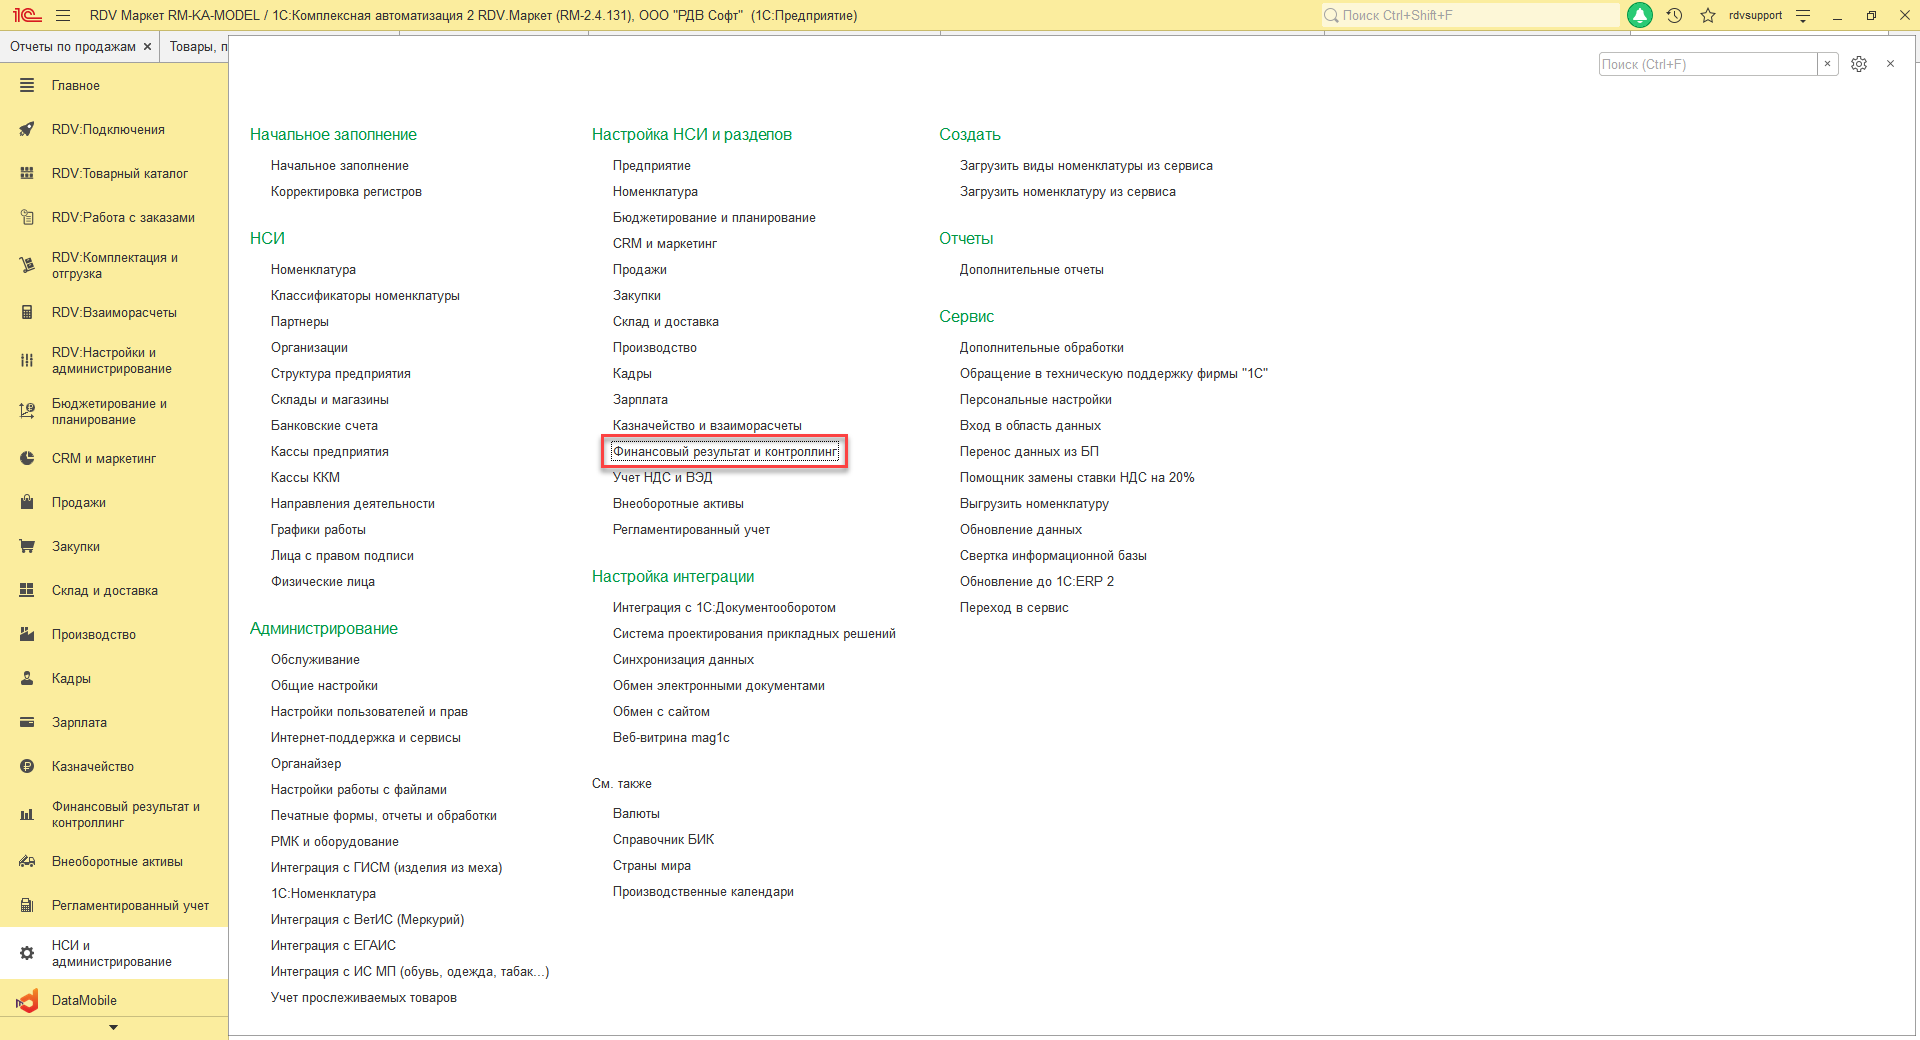
Task: Click the 1C logo icon
Action: [x=27, y=15]
